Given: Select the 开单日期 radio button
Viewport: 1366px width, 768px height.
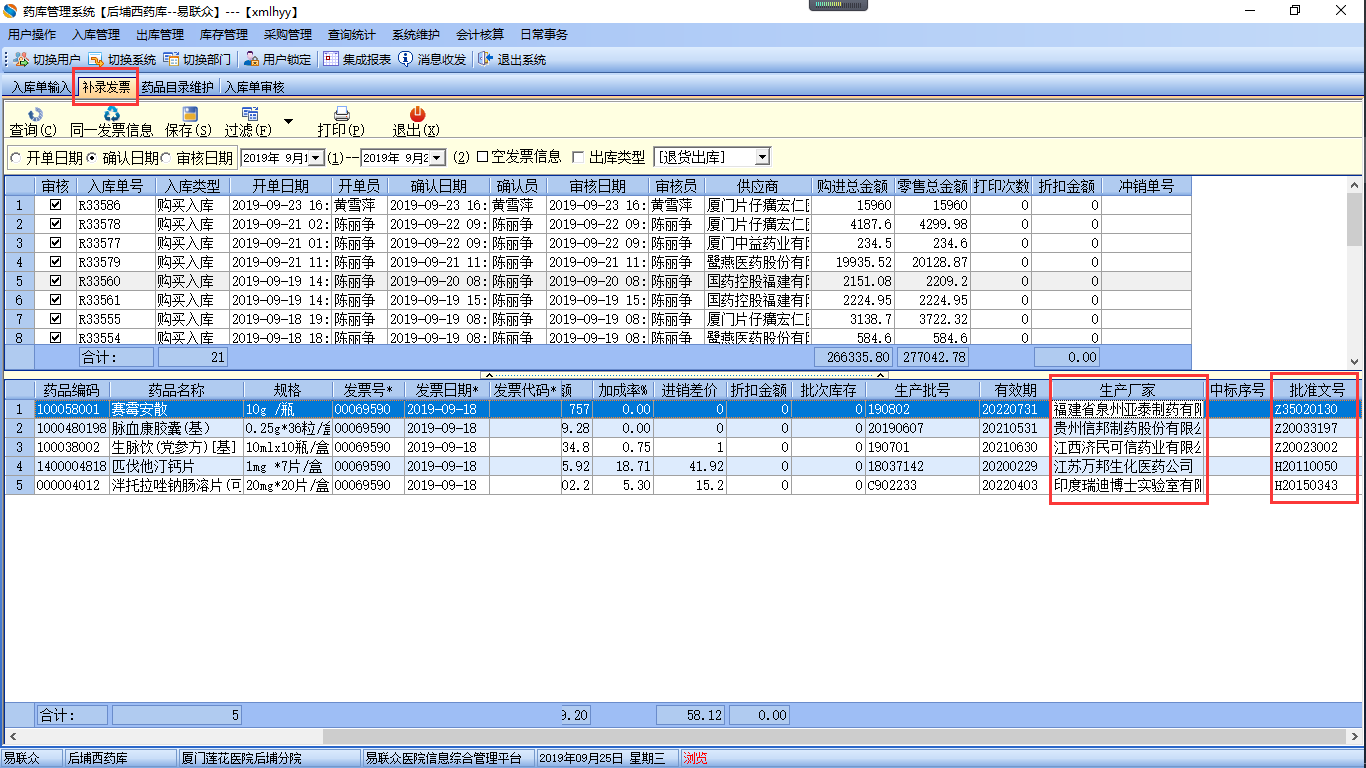Looking at the screenshot, I should point(15,158).
